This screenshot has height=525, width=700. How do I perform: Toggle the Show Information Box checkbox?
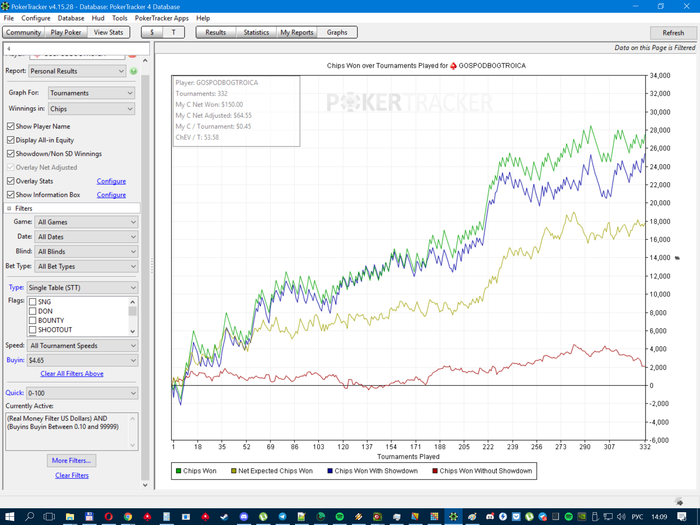tap(11, 195)
